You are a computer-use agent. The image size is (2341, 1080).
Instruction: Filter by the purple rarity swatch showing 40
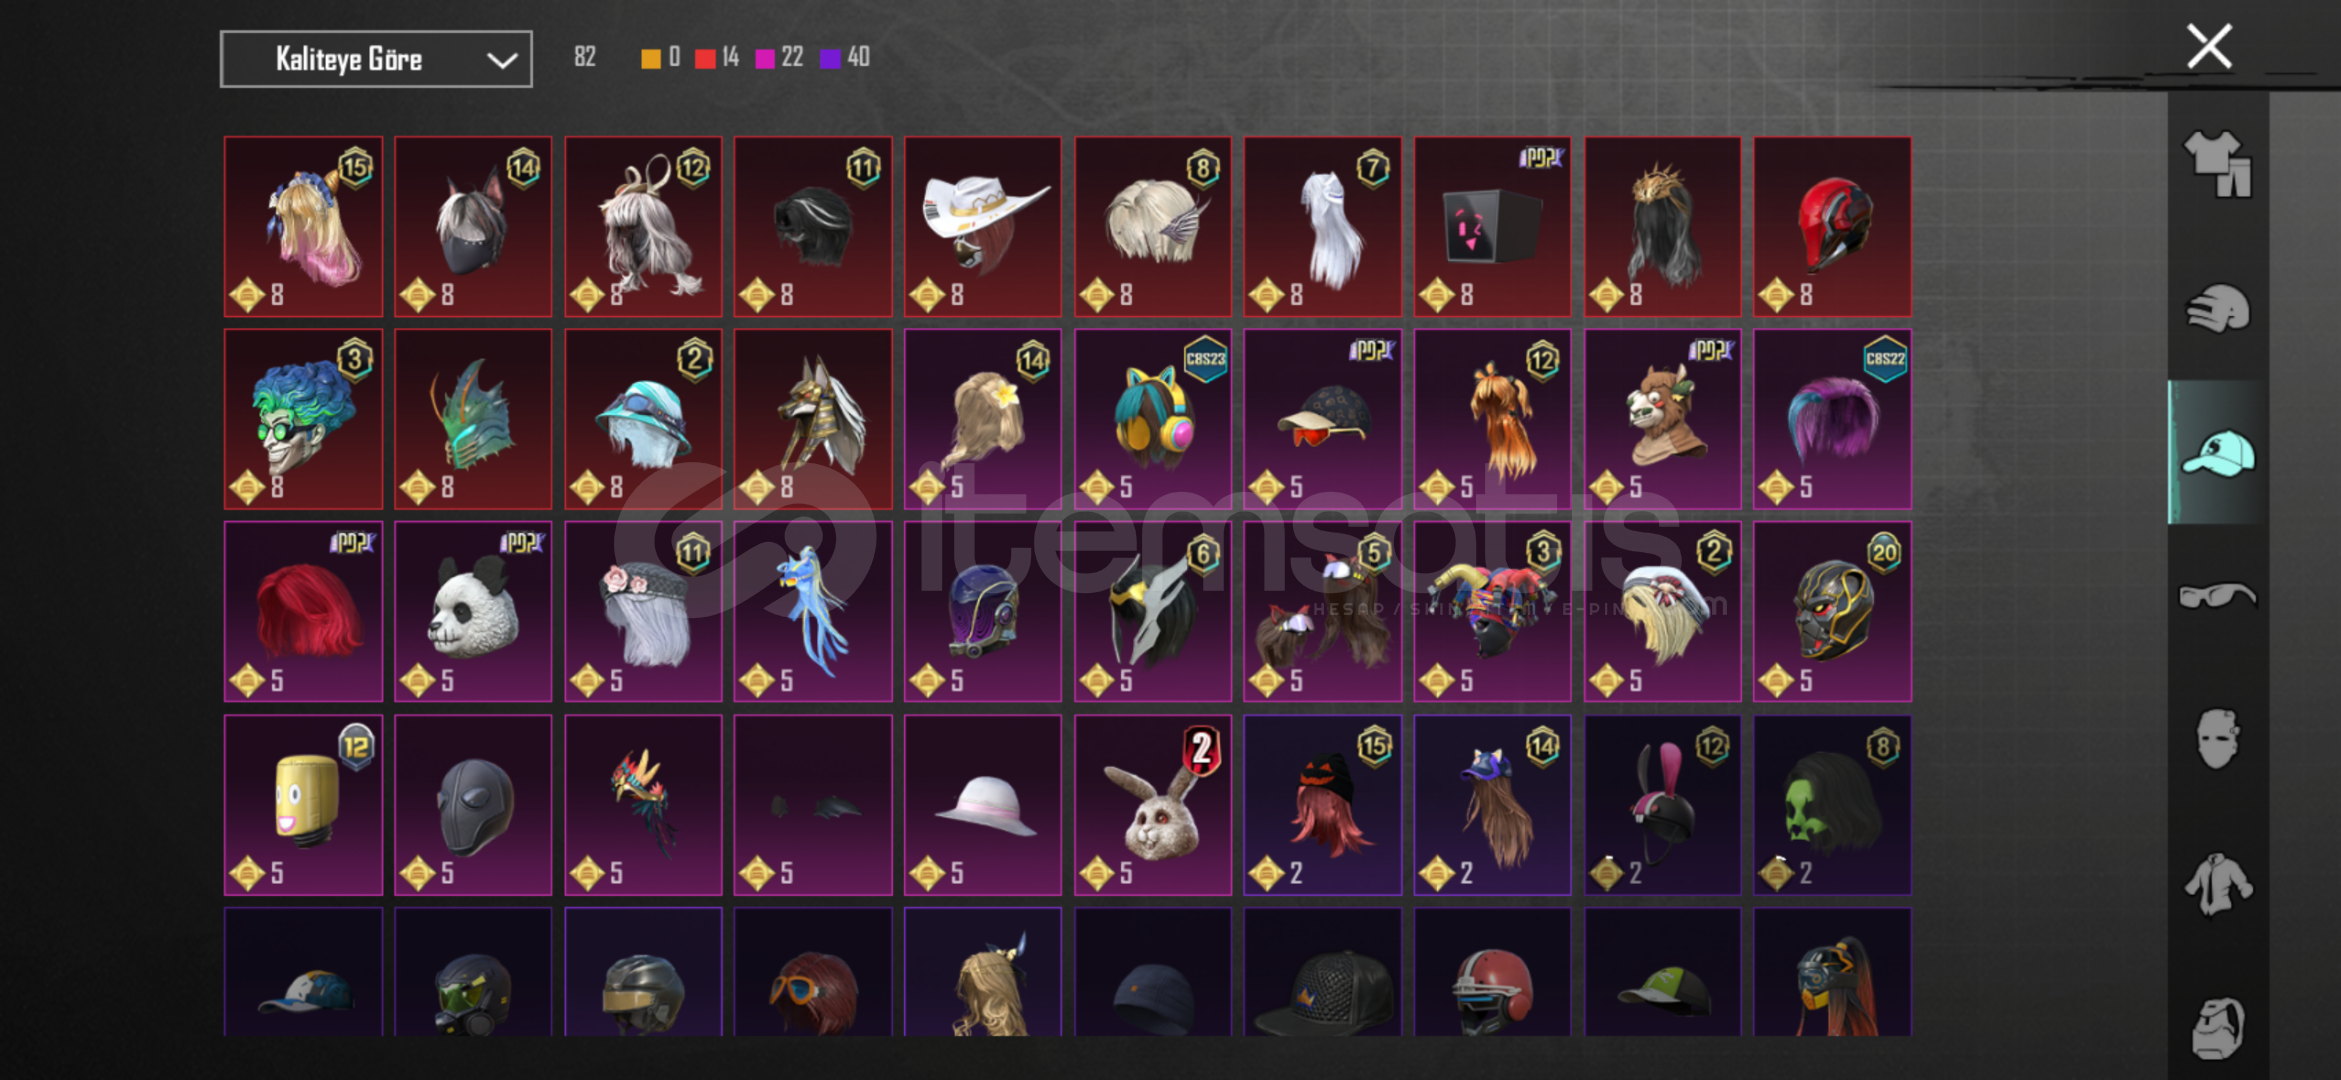[x=830, y=58]
